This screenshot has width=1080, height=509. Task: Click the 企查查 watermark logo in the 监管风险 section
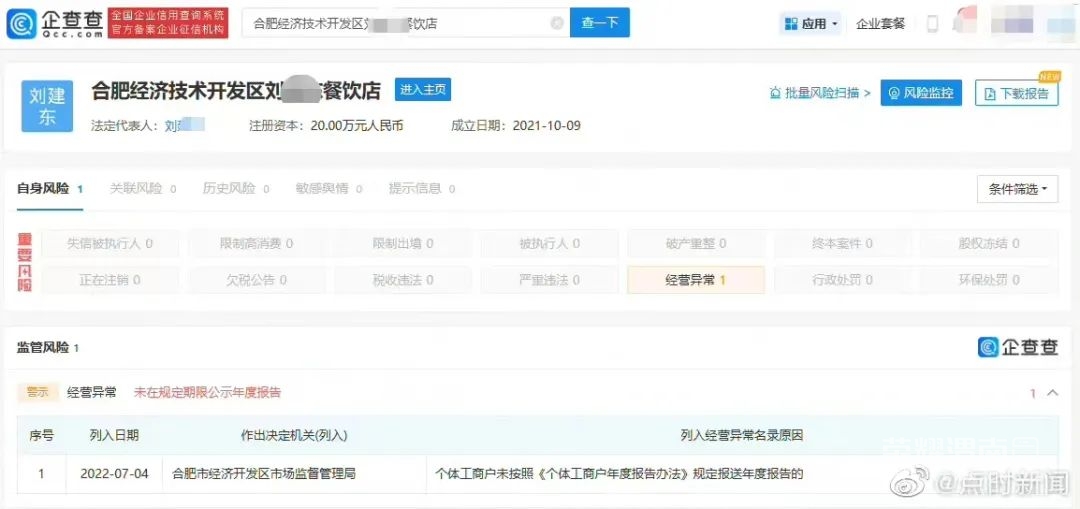tap(1017, 346)
